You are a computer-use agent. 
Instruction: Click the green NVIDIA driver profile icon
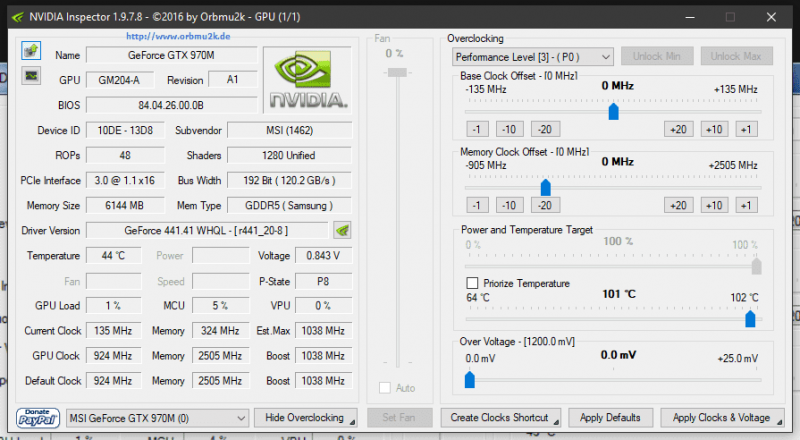(342, 230)
